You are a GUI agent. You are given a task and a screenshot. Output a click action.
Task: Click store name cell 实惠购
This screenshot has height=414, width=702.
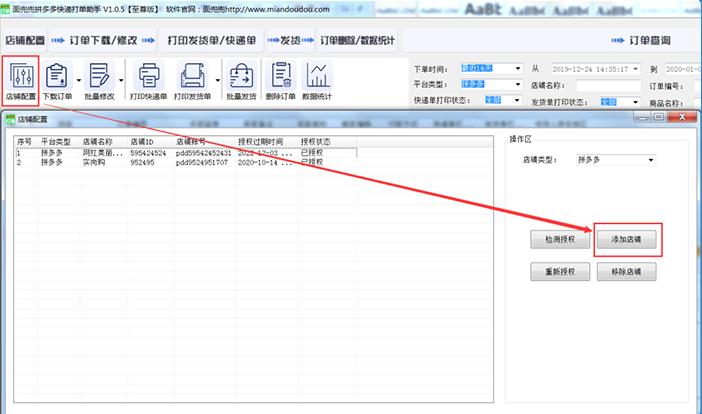94,162
